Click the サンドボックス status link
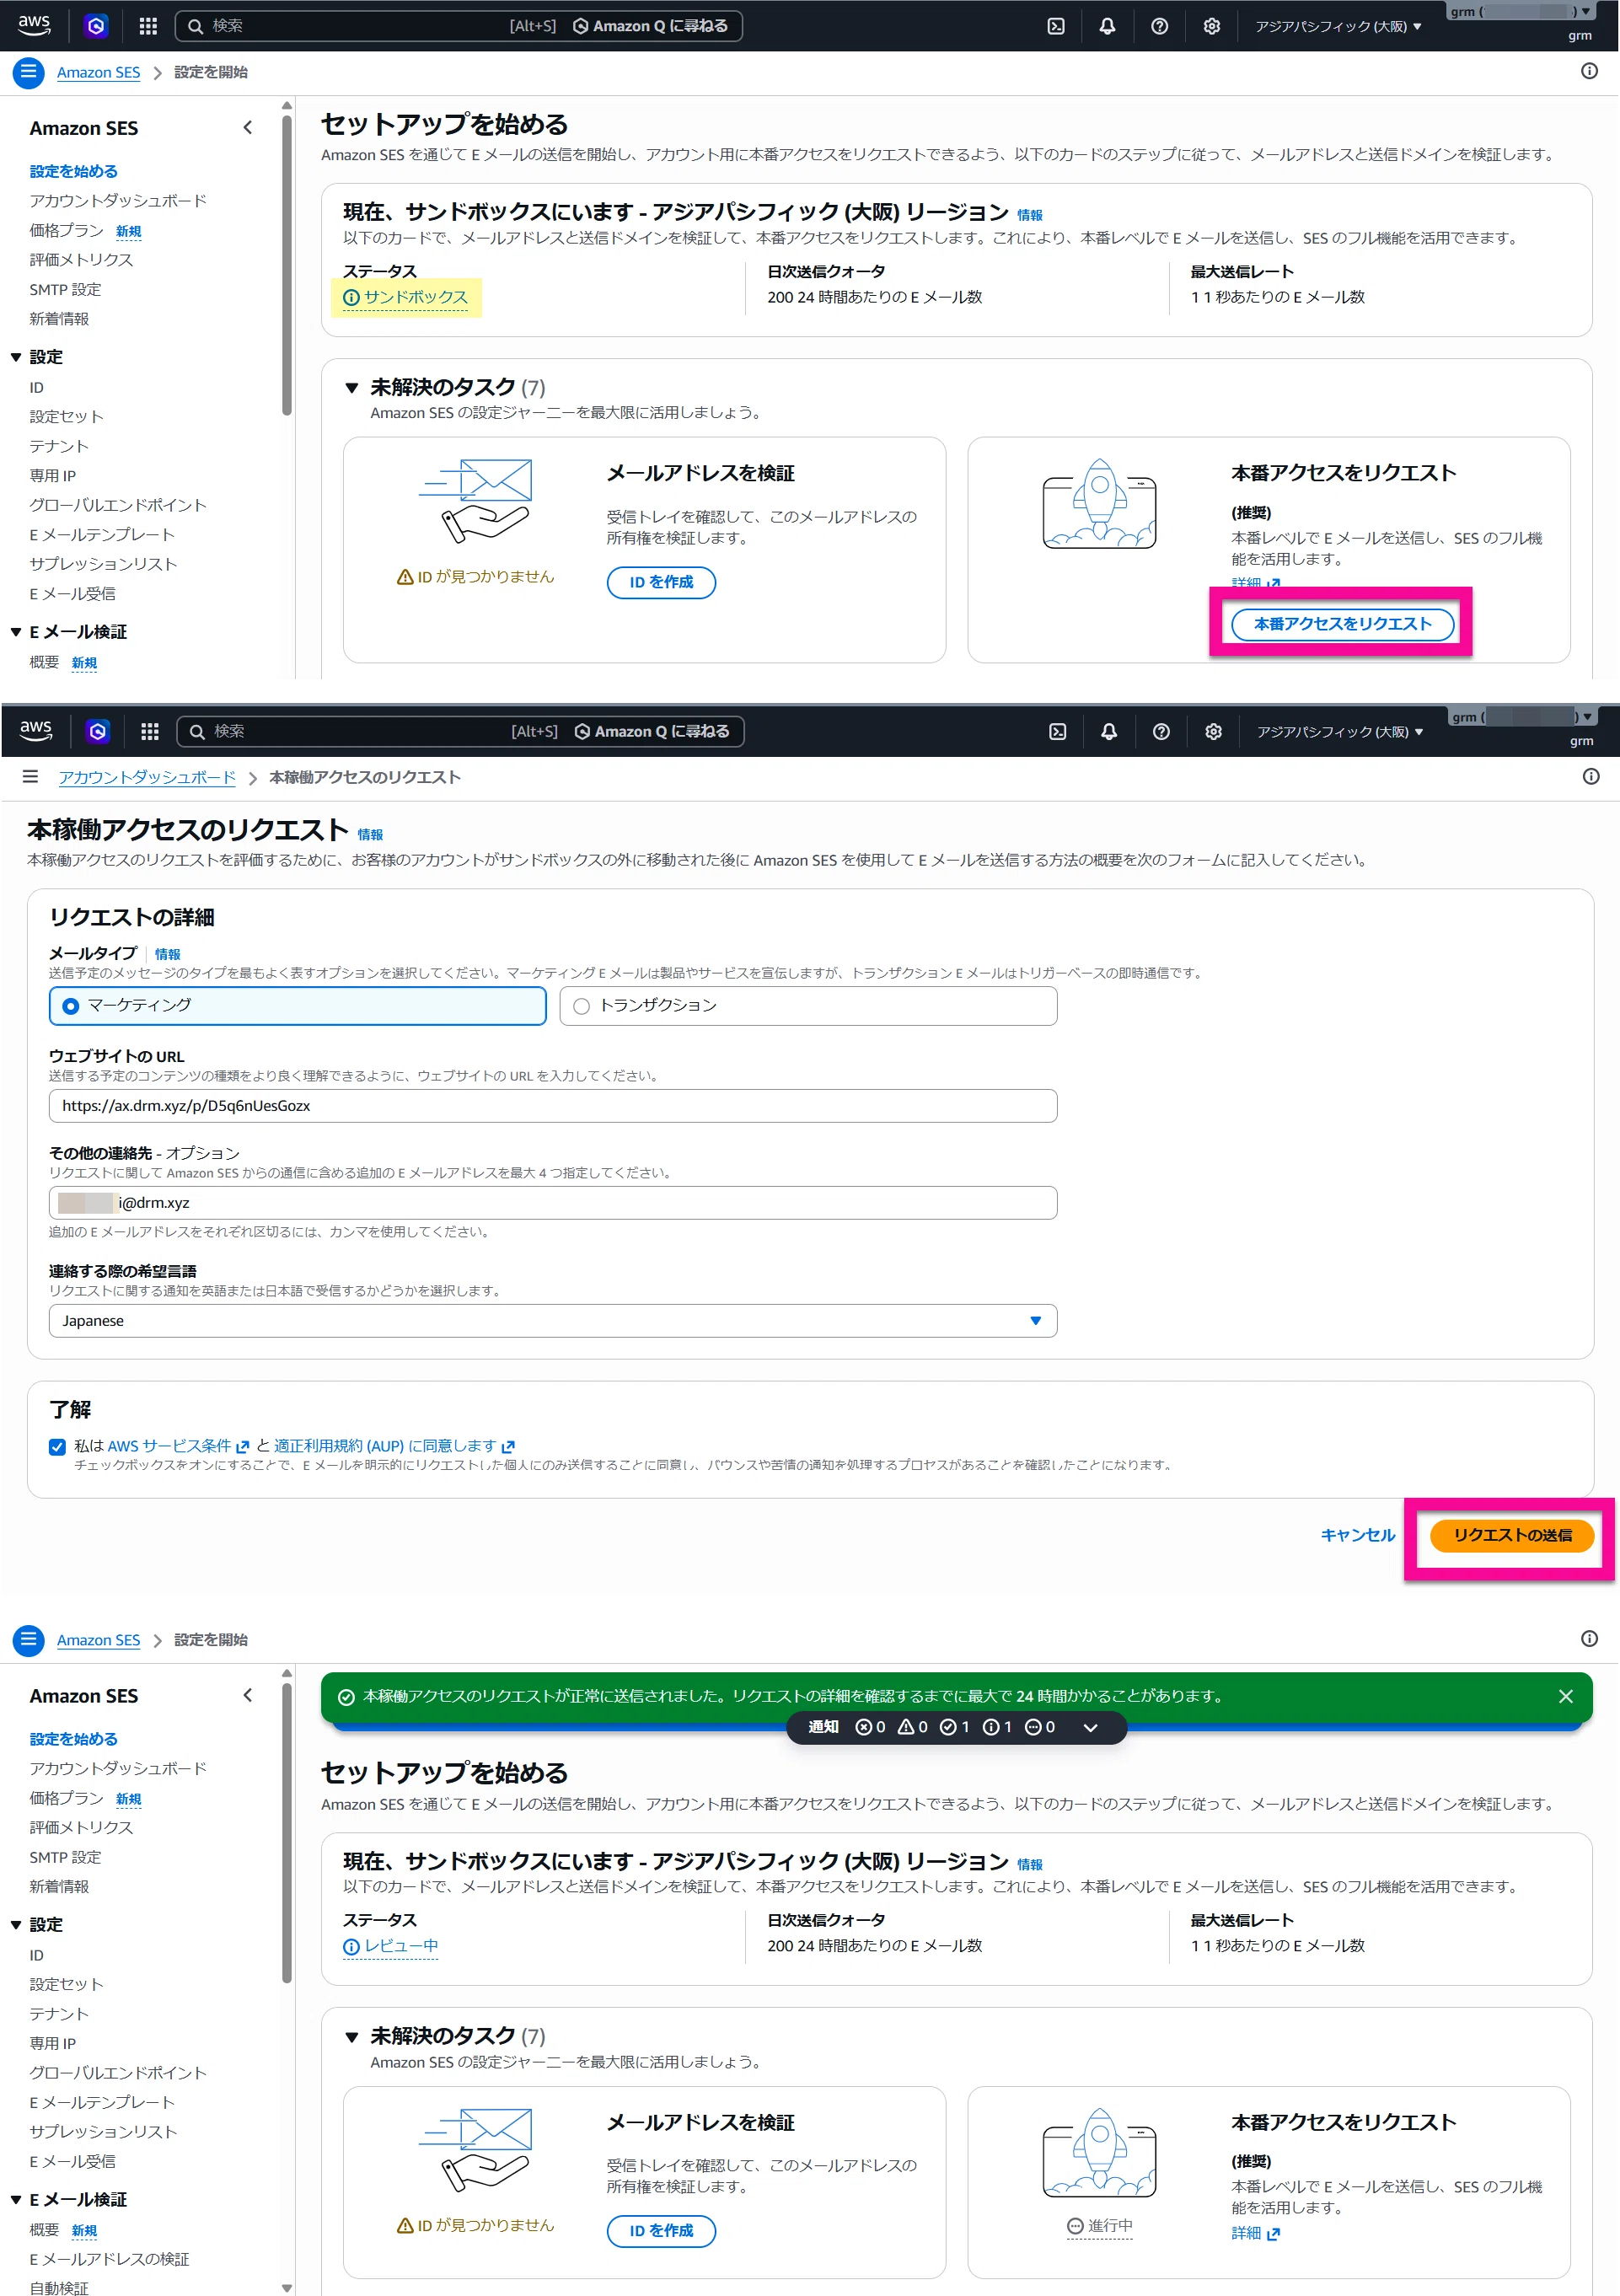1620x2296 pixels. 416,298
